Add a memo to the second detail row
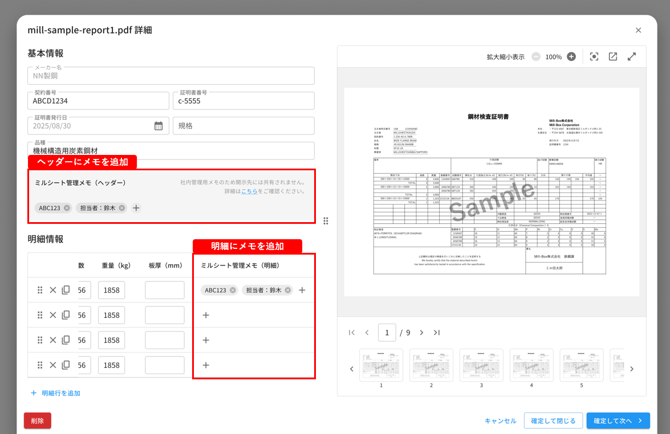The height and width of the screenshot is (434, 670). [x=206, y=315]
